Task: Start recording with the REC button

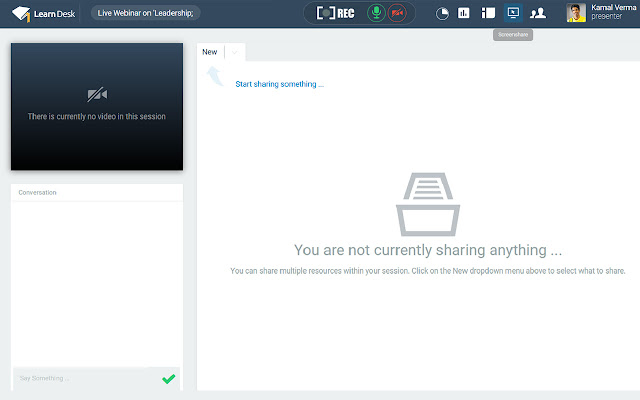Action: pyautogui.click(x=335, y=13)
